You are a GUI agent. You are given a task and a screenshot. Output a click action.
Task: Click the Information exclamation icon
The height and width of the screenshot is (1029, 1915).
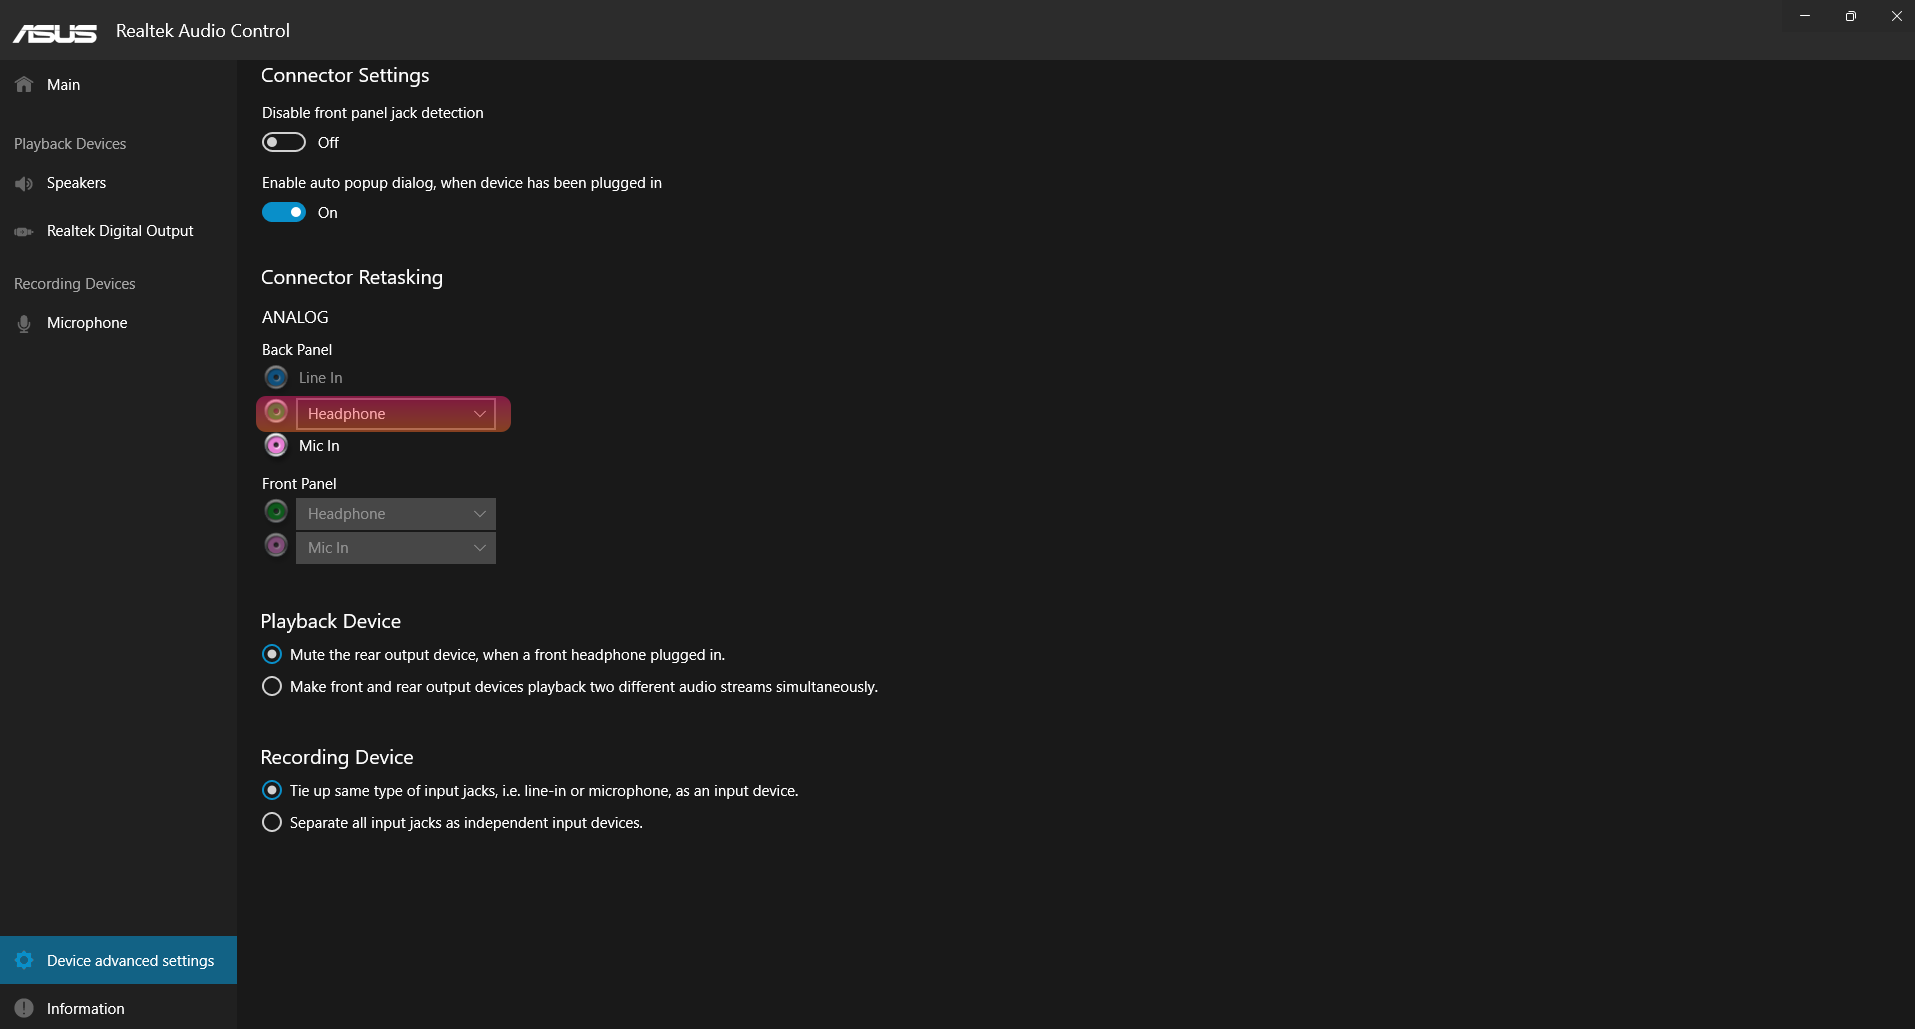tap(24, 1008)
